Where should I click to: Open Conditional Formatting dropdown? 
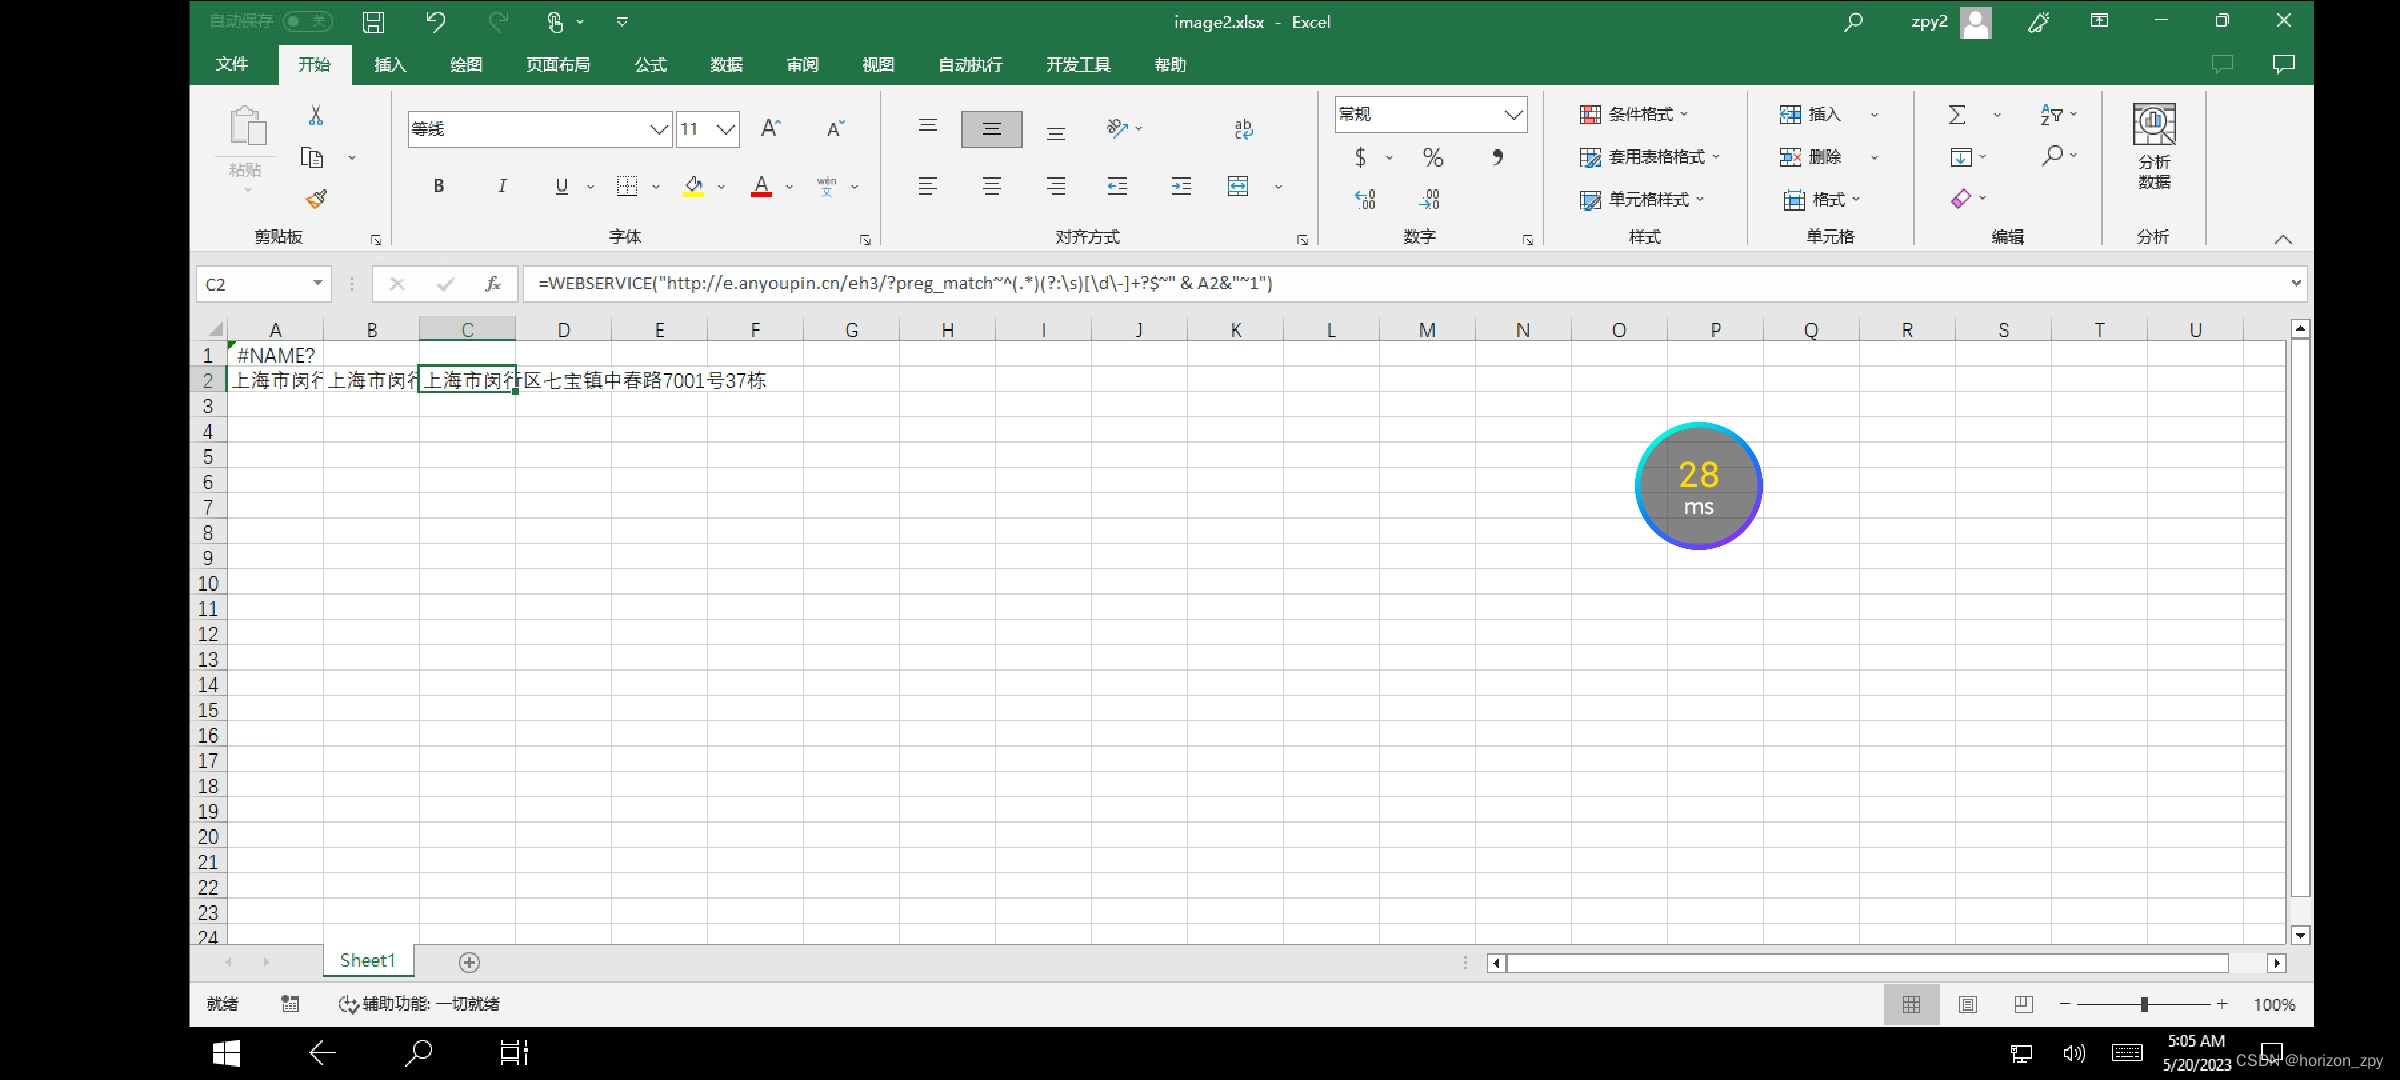(x=1634, y=114)
